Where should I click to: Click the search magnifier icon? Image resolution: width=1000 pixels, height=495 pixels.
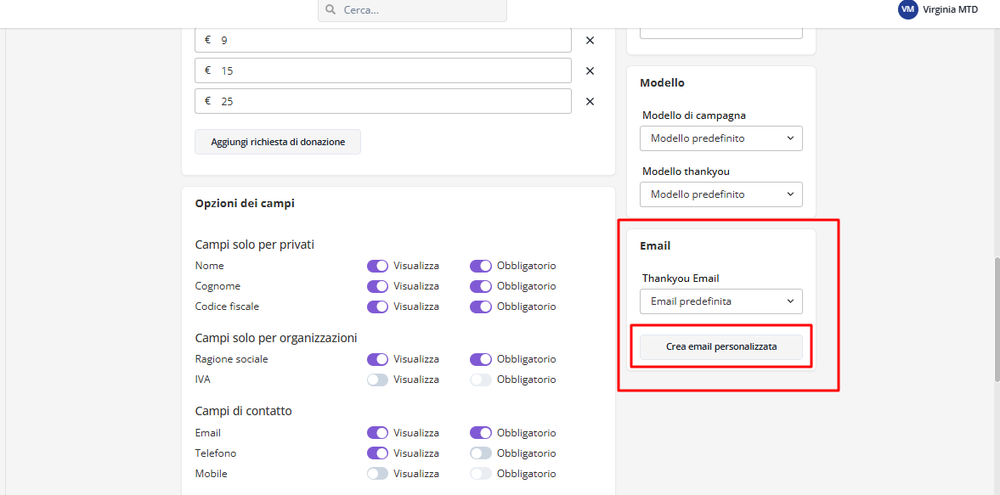pyautogui.click(x=330, y=10)
